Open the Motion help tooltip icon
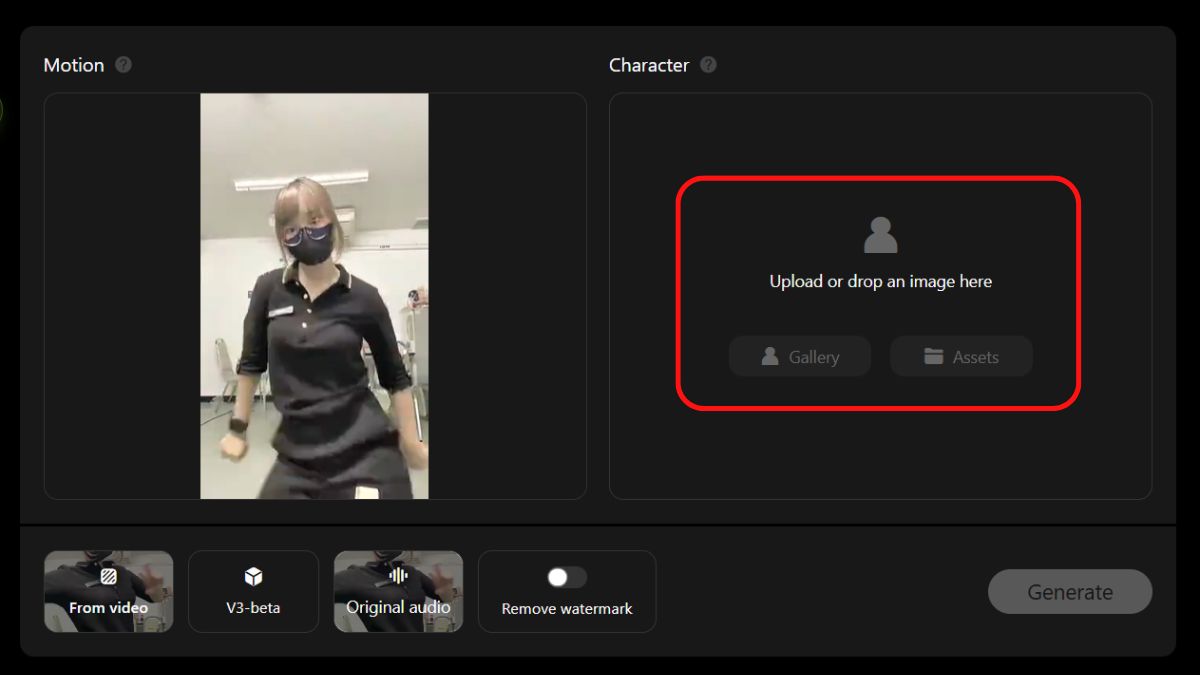Screen dimensions: 1200x675 point(122,65)
